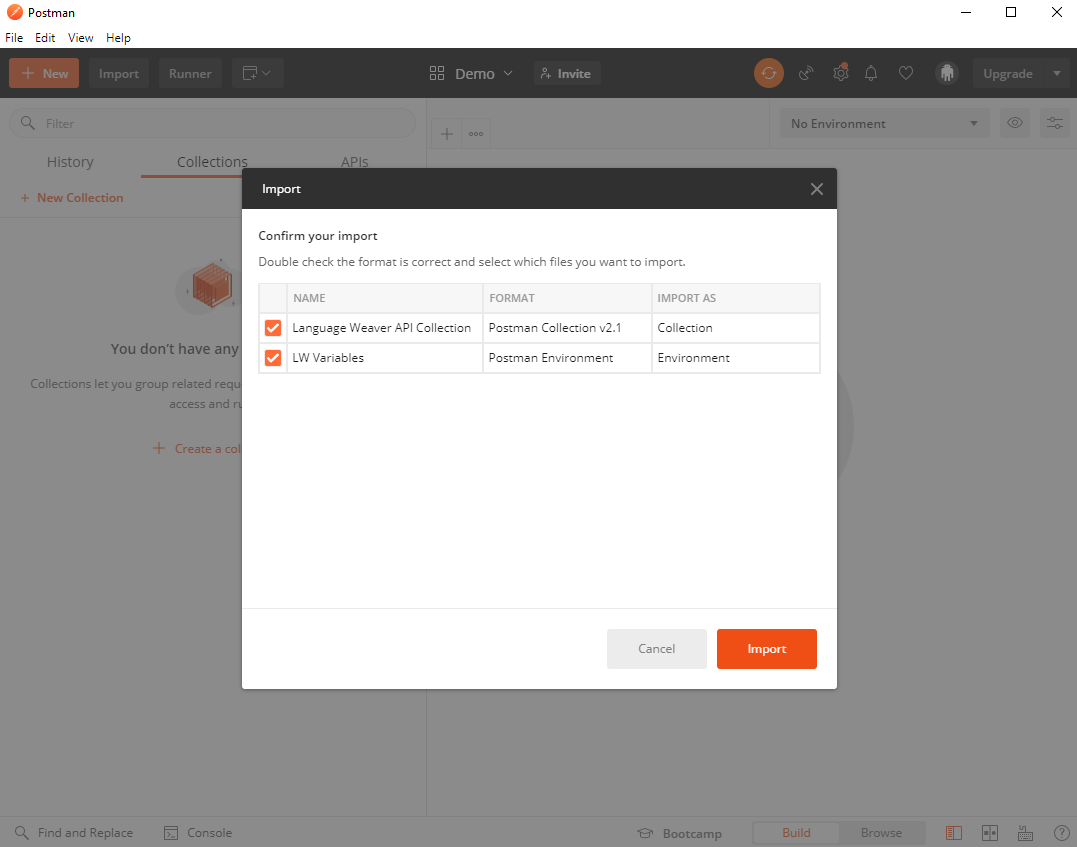Open the settings gear icon
Viewport: 1077px width, 847px height.
click(841, 73)
